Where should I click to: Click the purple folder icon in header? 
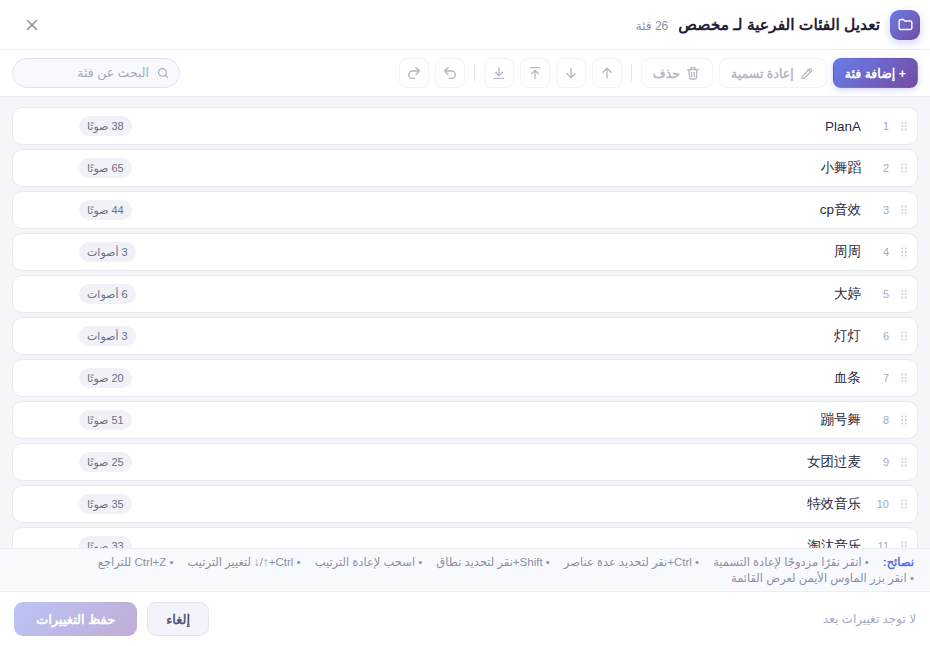pyautogui.click(x=905, y=25)
